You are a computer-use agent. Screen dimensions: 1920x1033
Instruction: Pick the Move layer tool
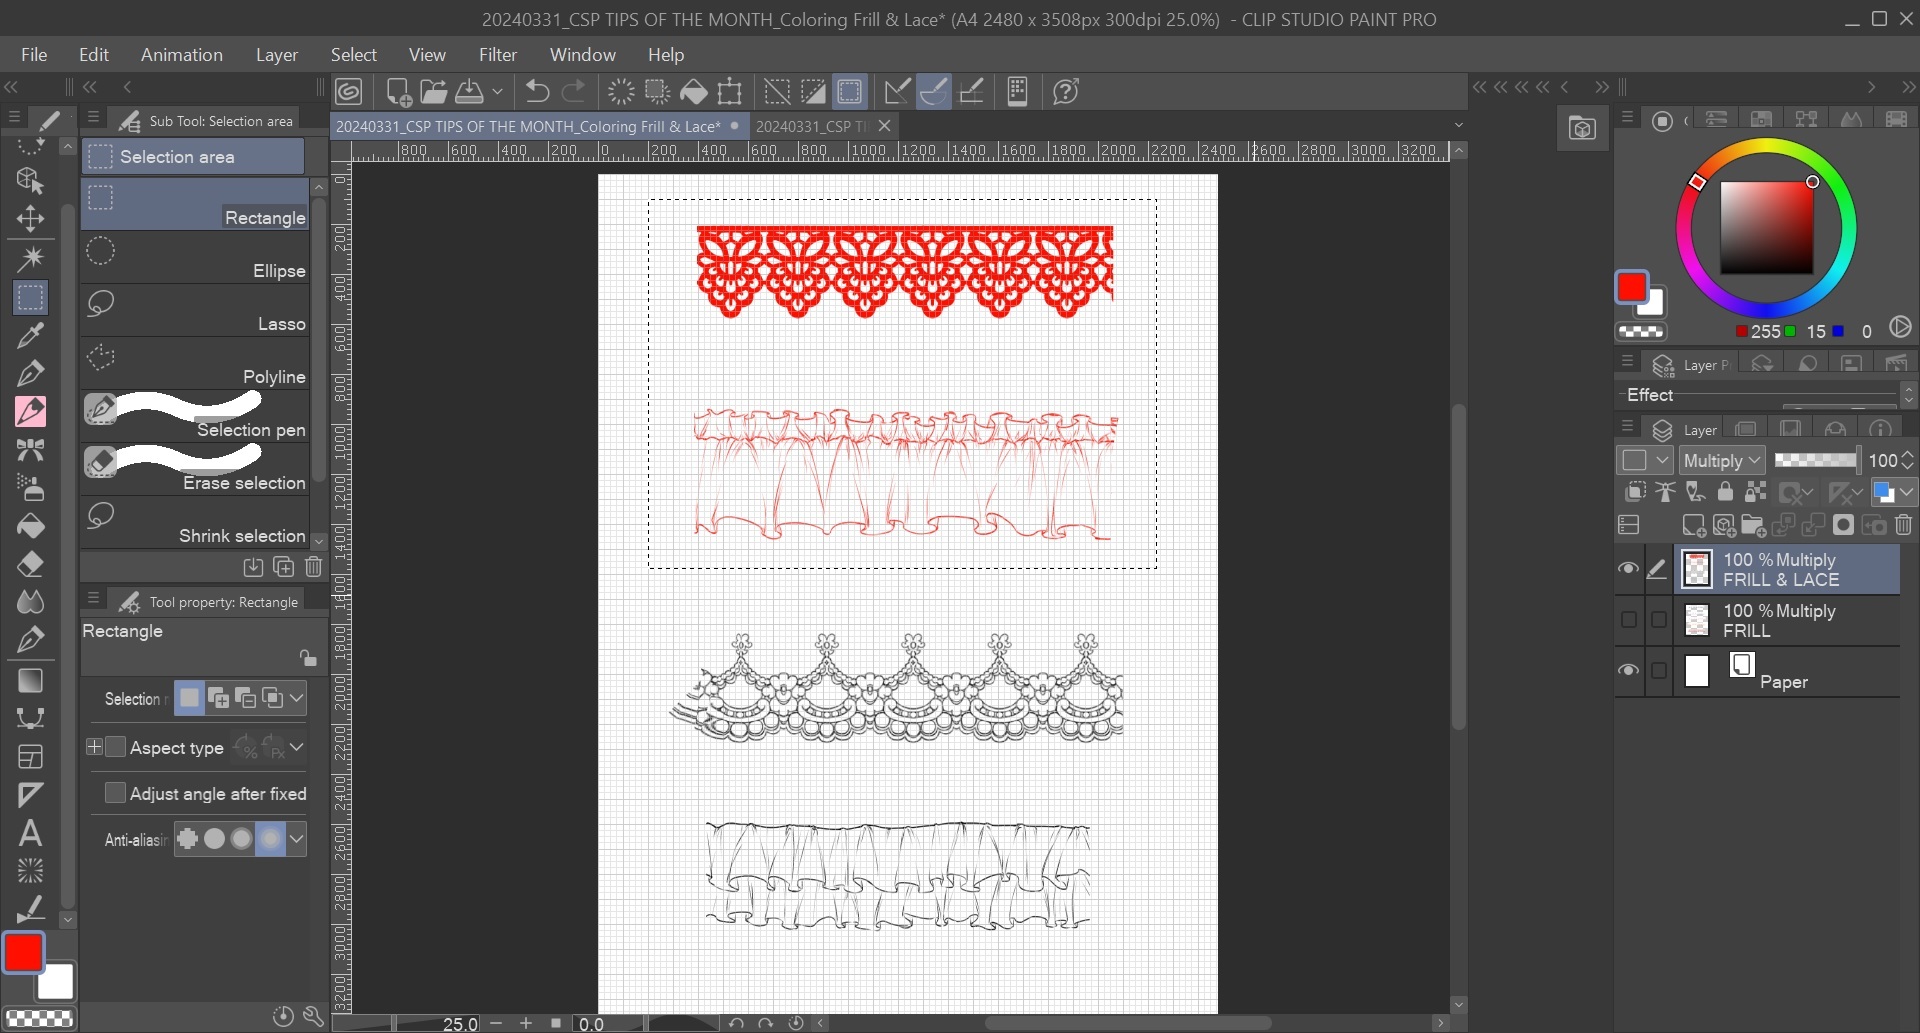point(30,219)
